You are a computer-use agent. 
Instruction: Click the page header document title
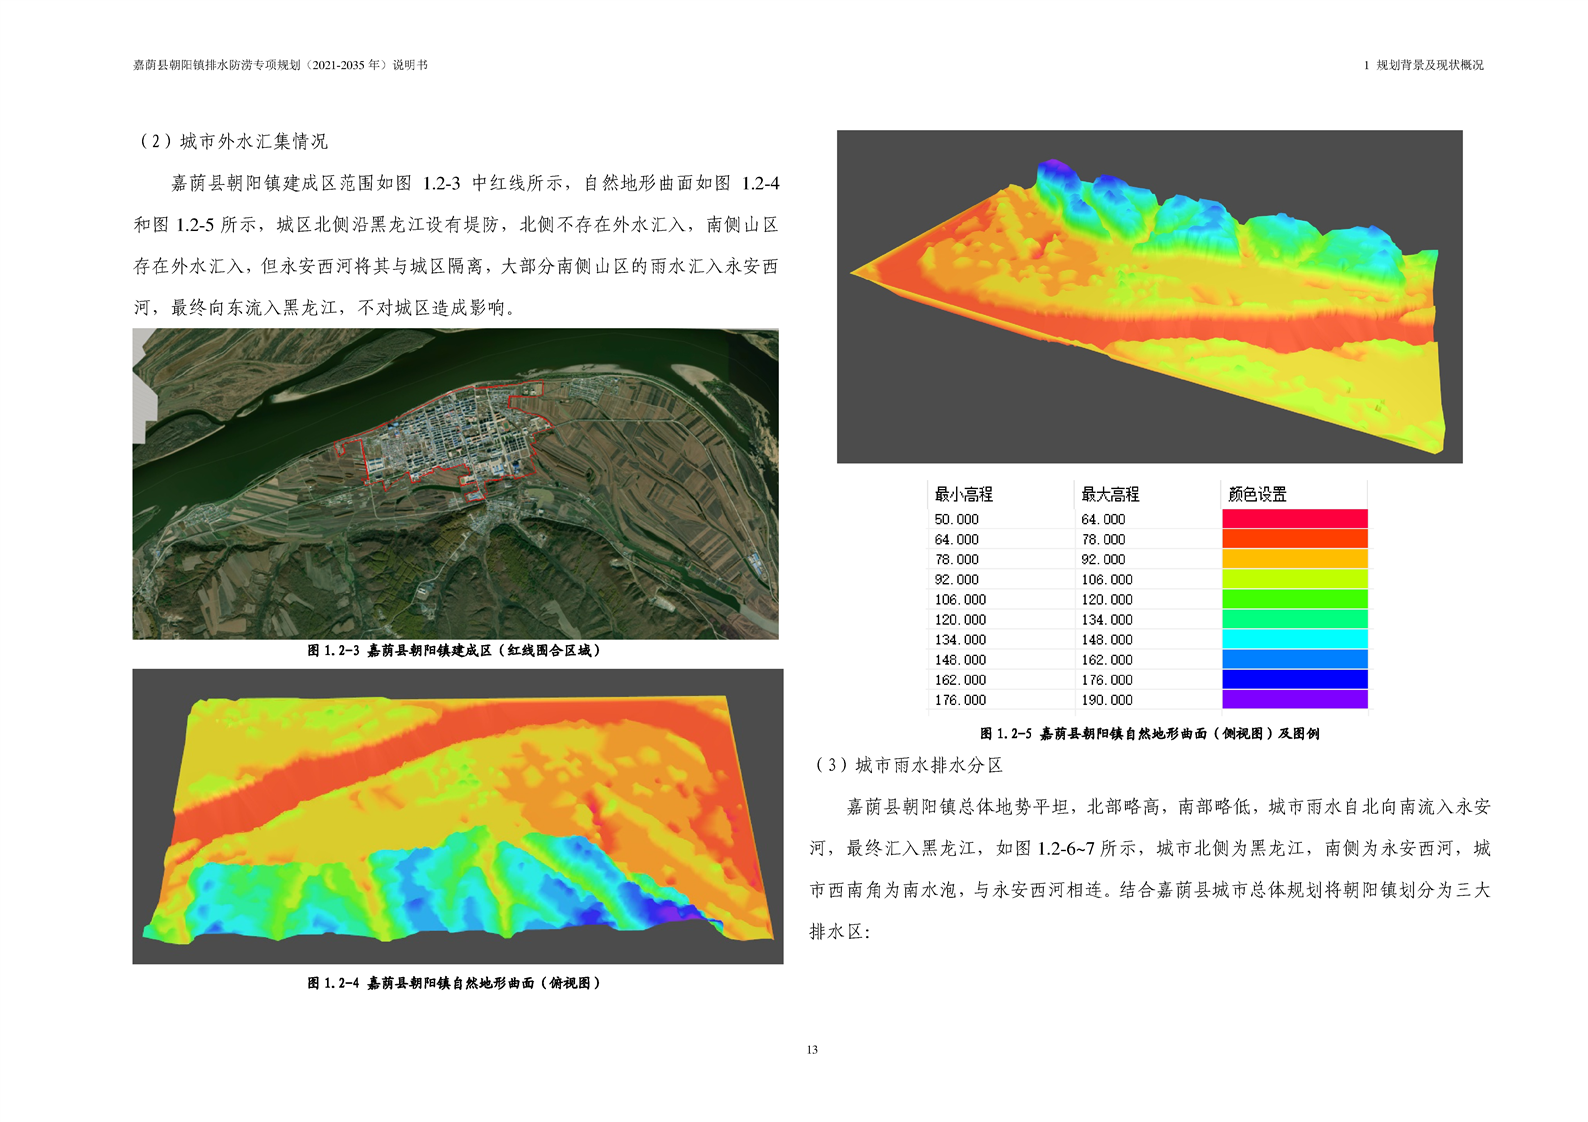(x=280, y=65)
